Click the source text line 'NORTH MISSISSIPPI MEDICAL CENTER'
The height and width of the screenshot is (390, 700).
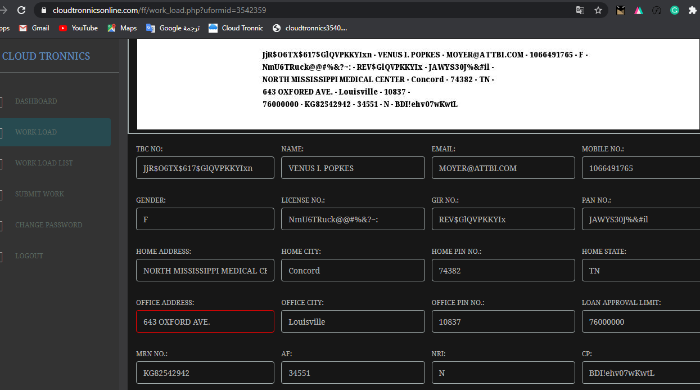[x=378, y=79]
